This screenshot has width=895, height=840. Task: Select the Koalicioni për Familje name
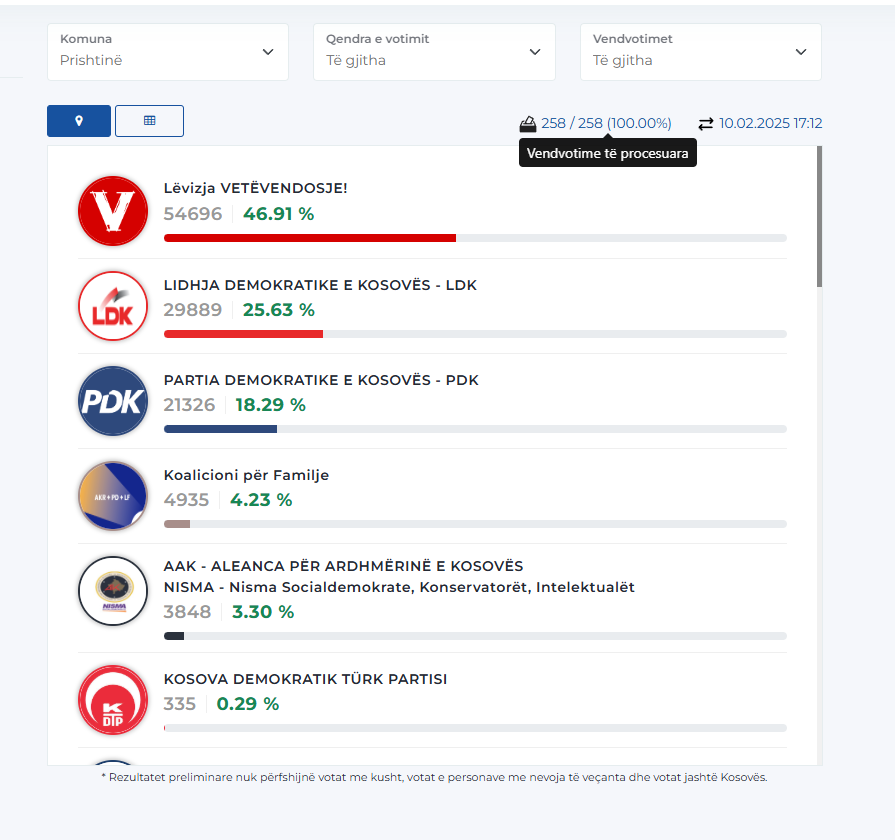tap(247, 475)
